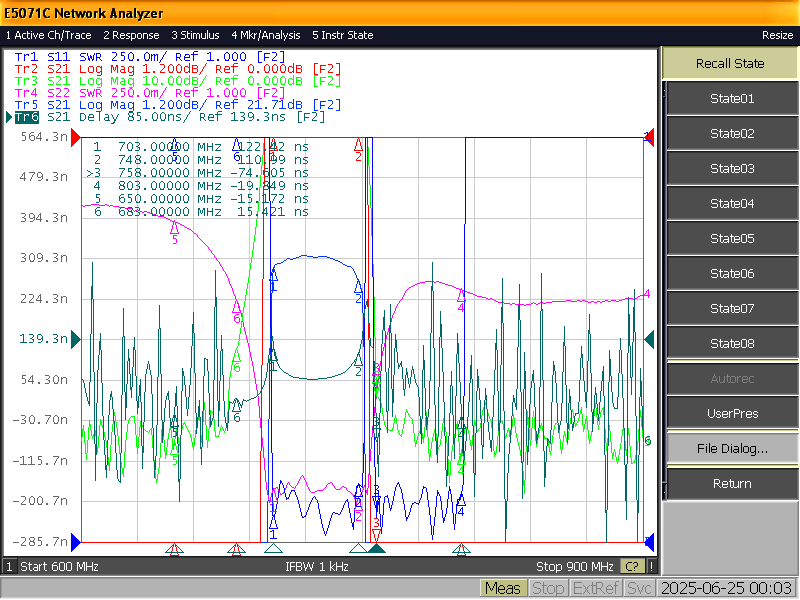Select the Tr4 S22 SWR trace
The height and width of the screenshot is (600, 800).
pyautogui.click(x=150, y=93)
